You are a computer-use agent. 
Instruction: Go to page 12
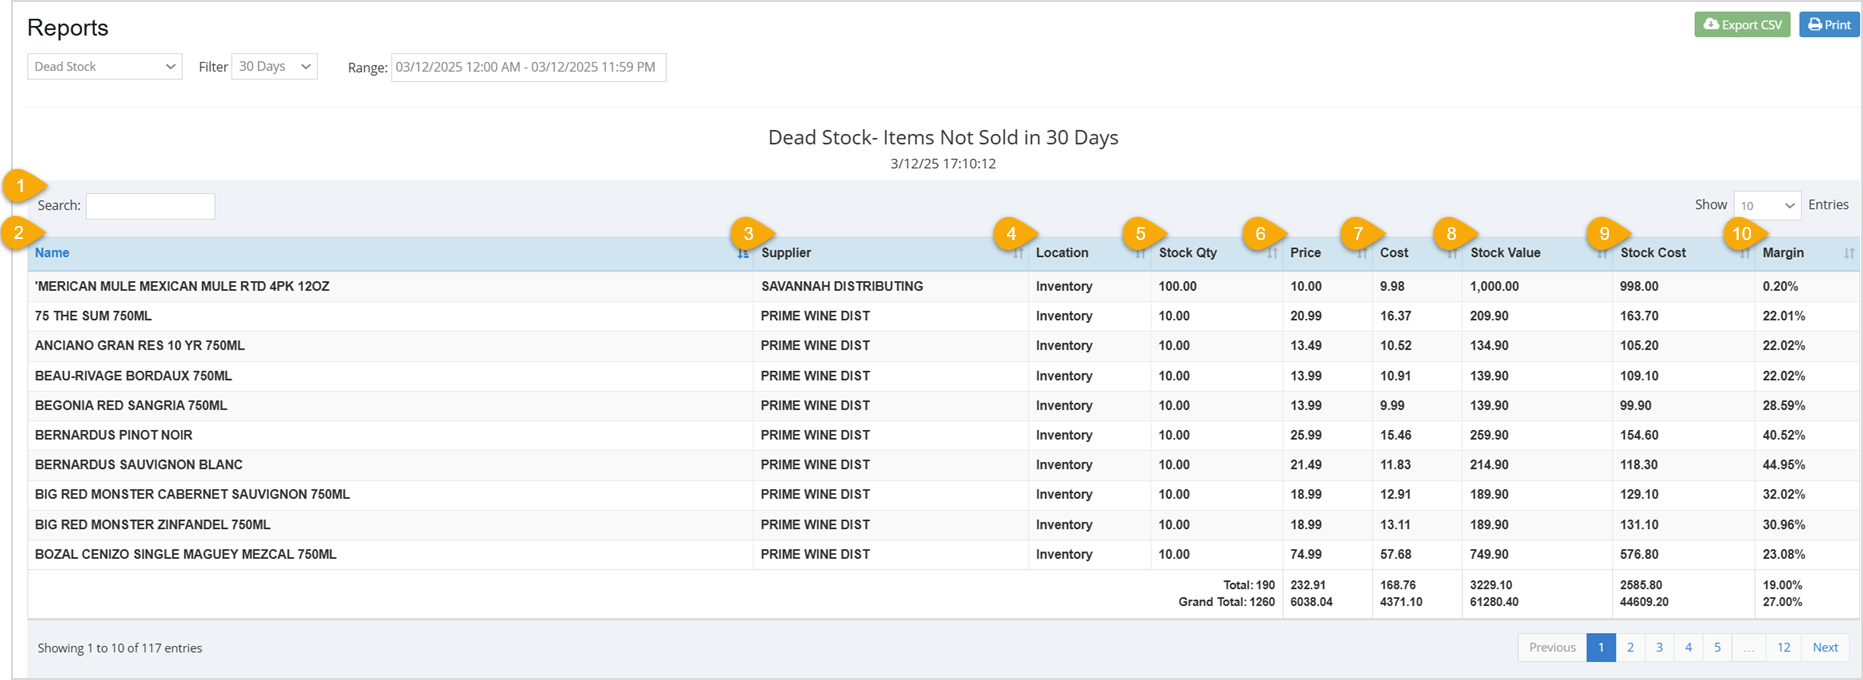1784,648
